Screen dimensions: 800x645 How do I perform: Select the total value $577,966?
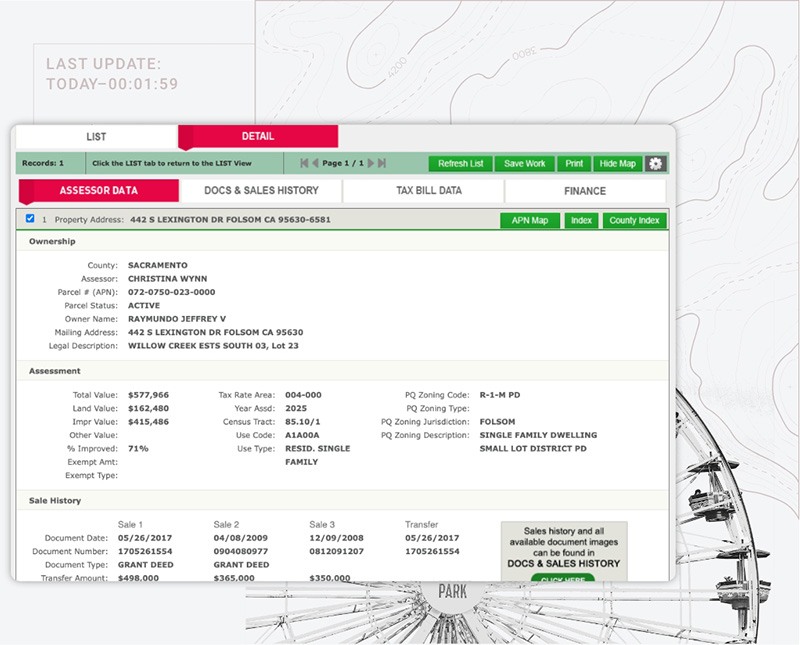[148, 395]
